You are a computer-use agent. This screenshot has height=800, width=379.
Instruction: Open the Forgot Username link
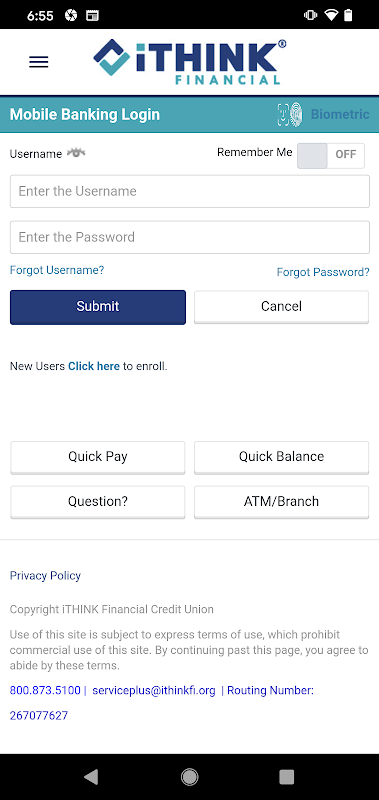[57, 270]
